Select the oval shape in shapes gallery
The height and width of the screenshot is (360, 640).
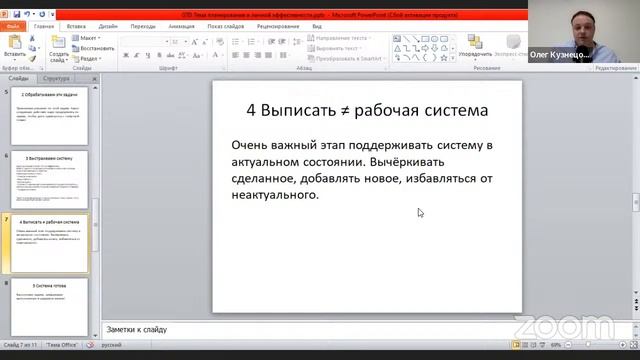[434, 39]
